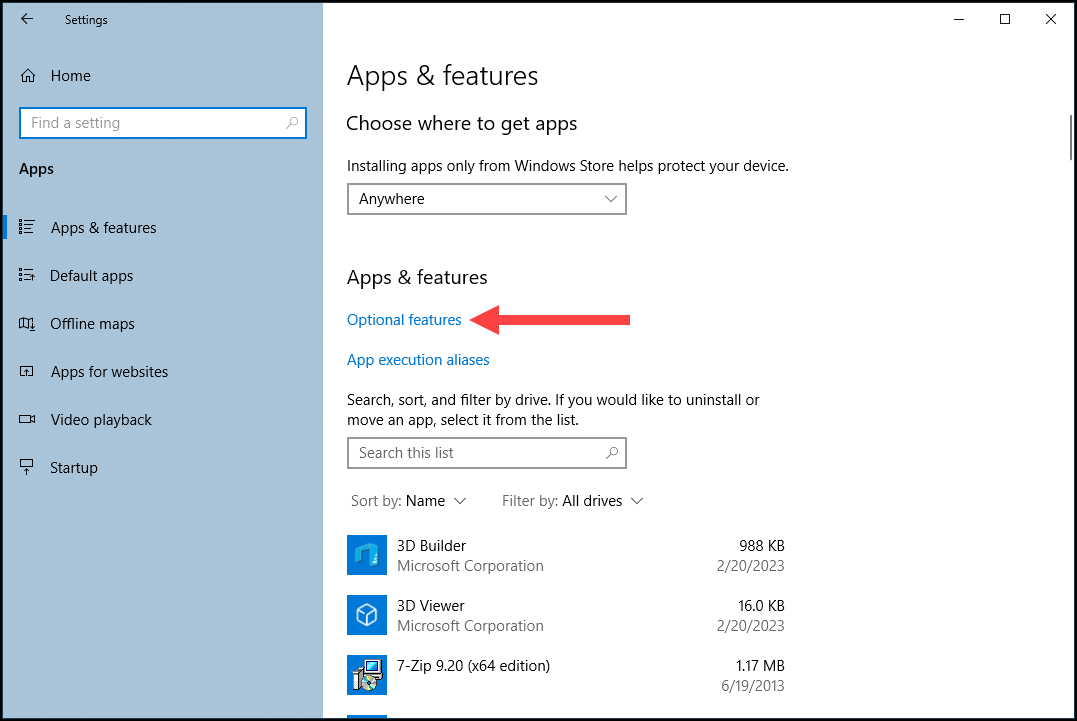Expand the Filter by All drives dropdown
Viewport: 1077px width, 721px height.
point(572,501)
